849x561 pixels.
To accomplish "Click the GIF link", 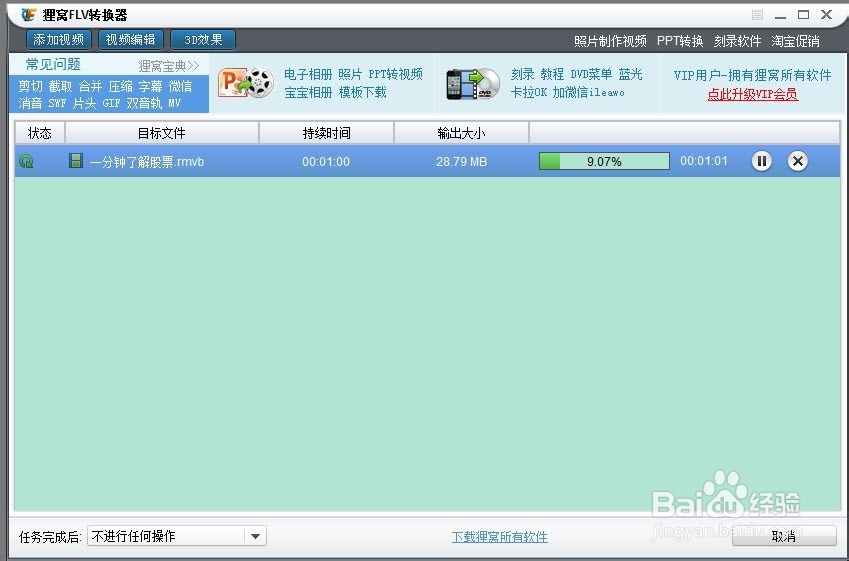I will (x=112, y=103).
